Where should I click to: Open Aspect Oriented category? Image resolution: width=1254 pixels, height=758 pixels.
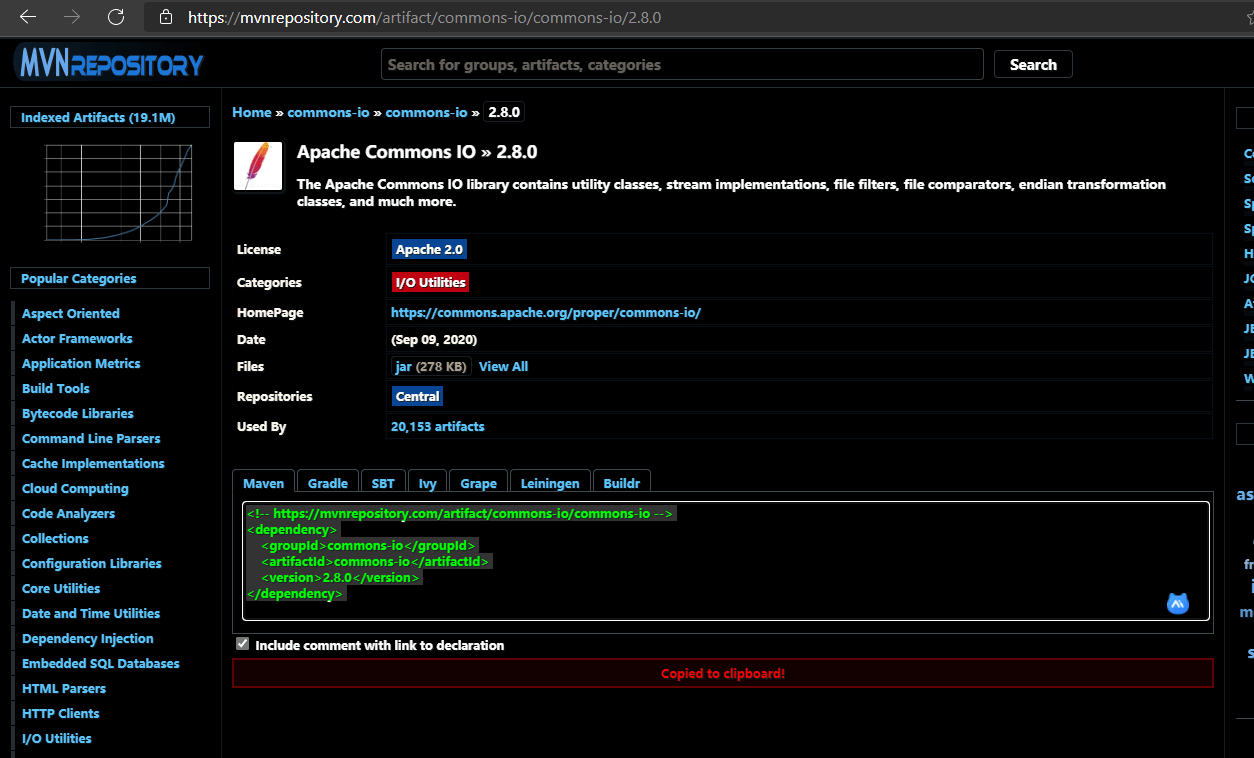(71, 313)
